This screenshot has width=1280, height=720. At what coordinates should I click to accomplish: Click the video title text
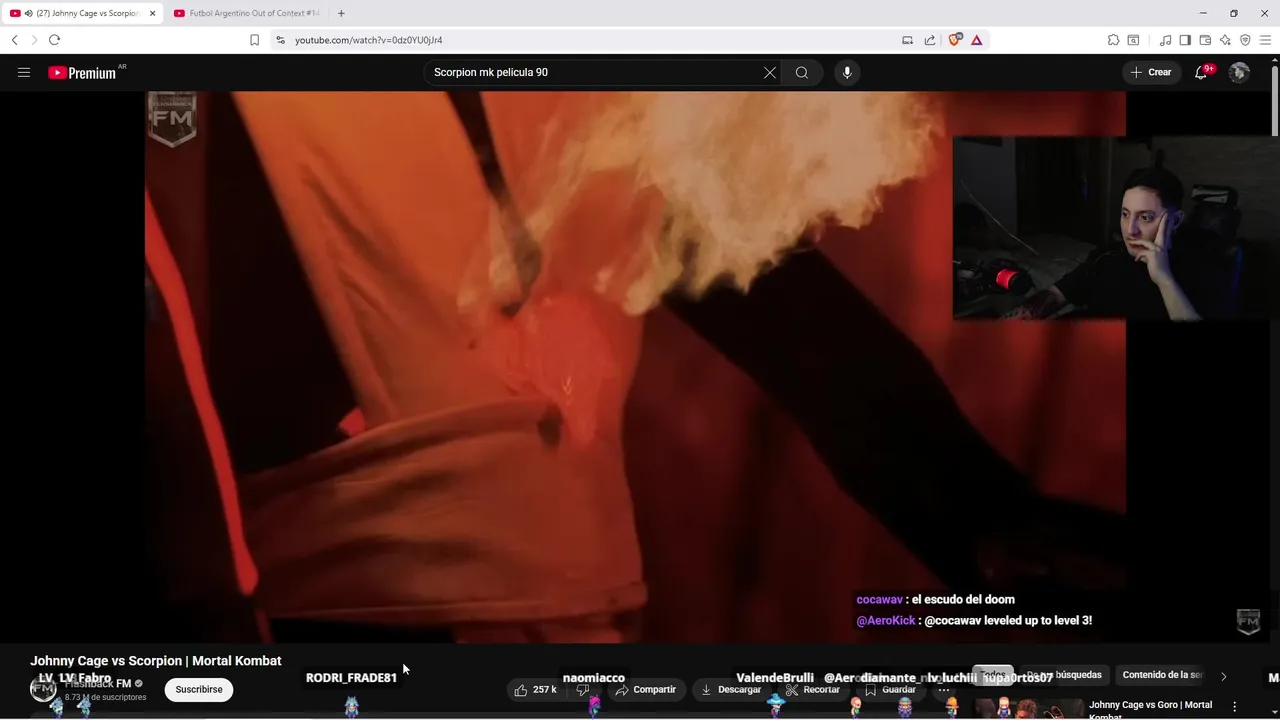pos(156,661)
